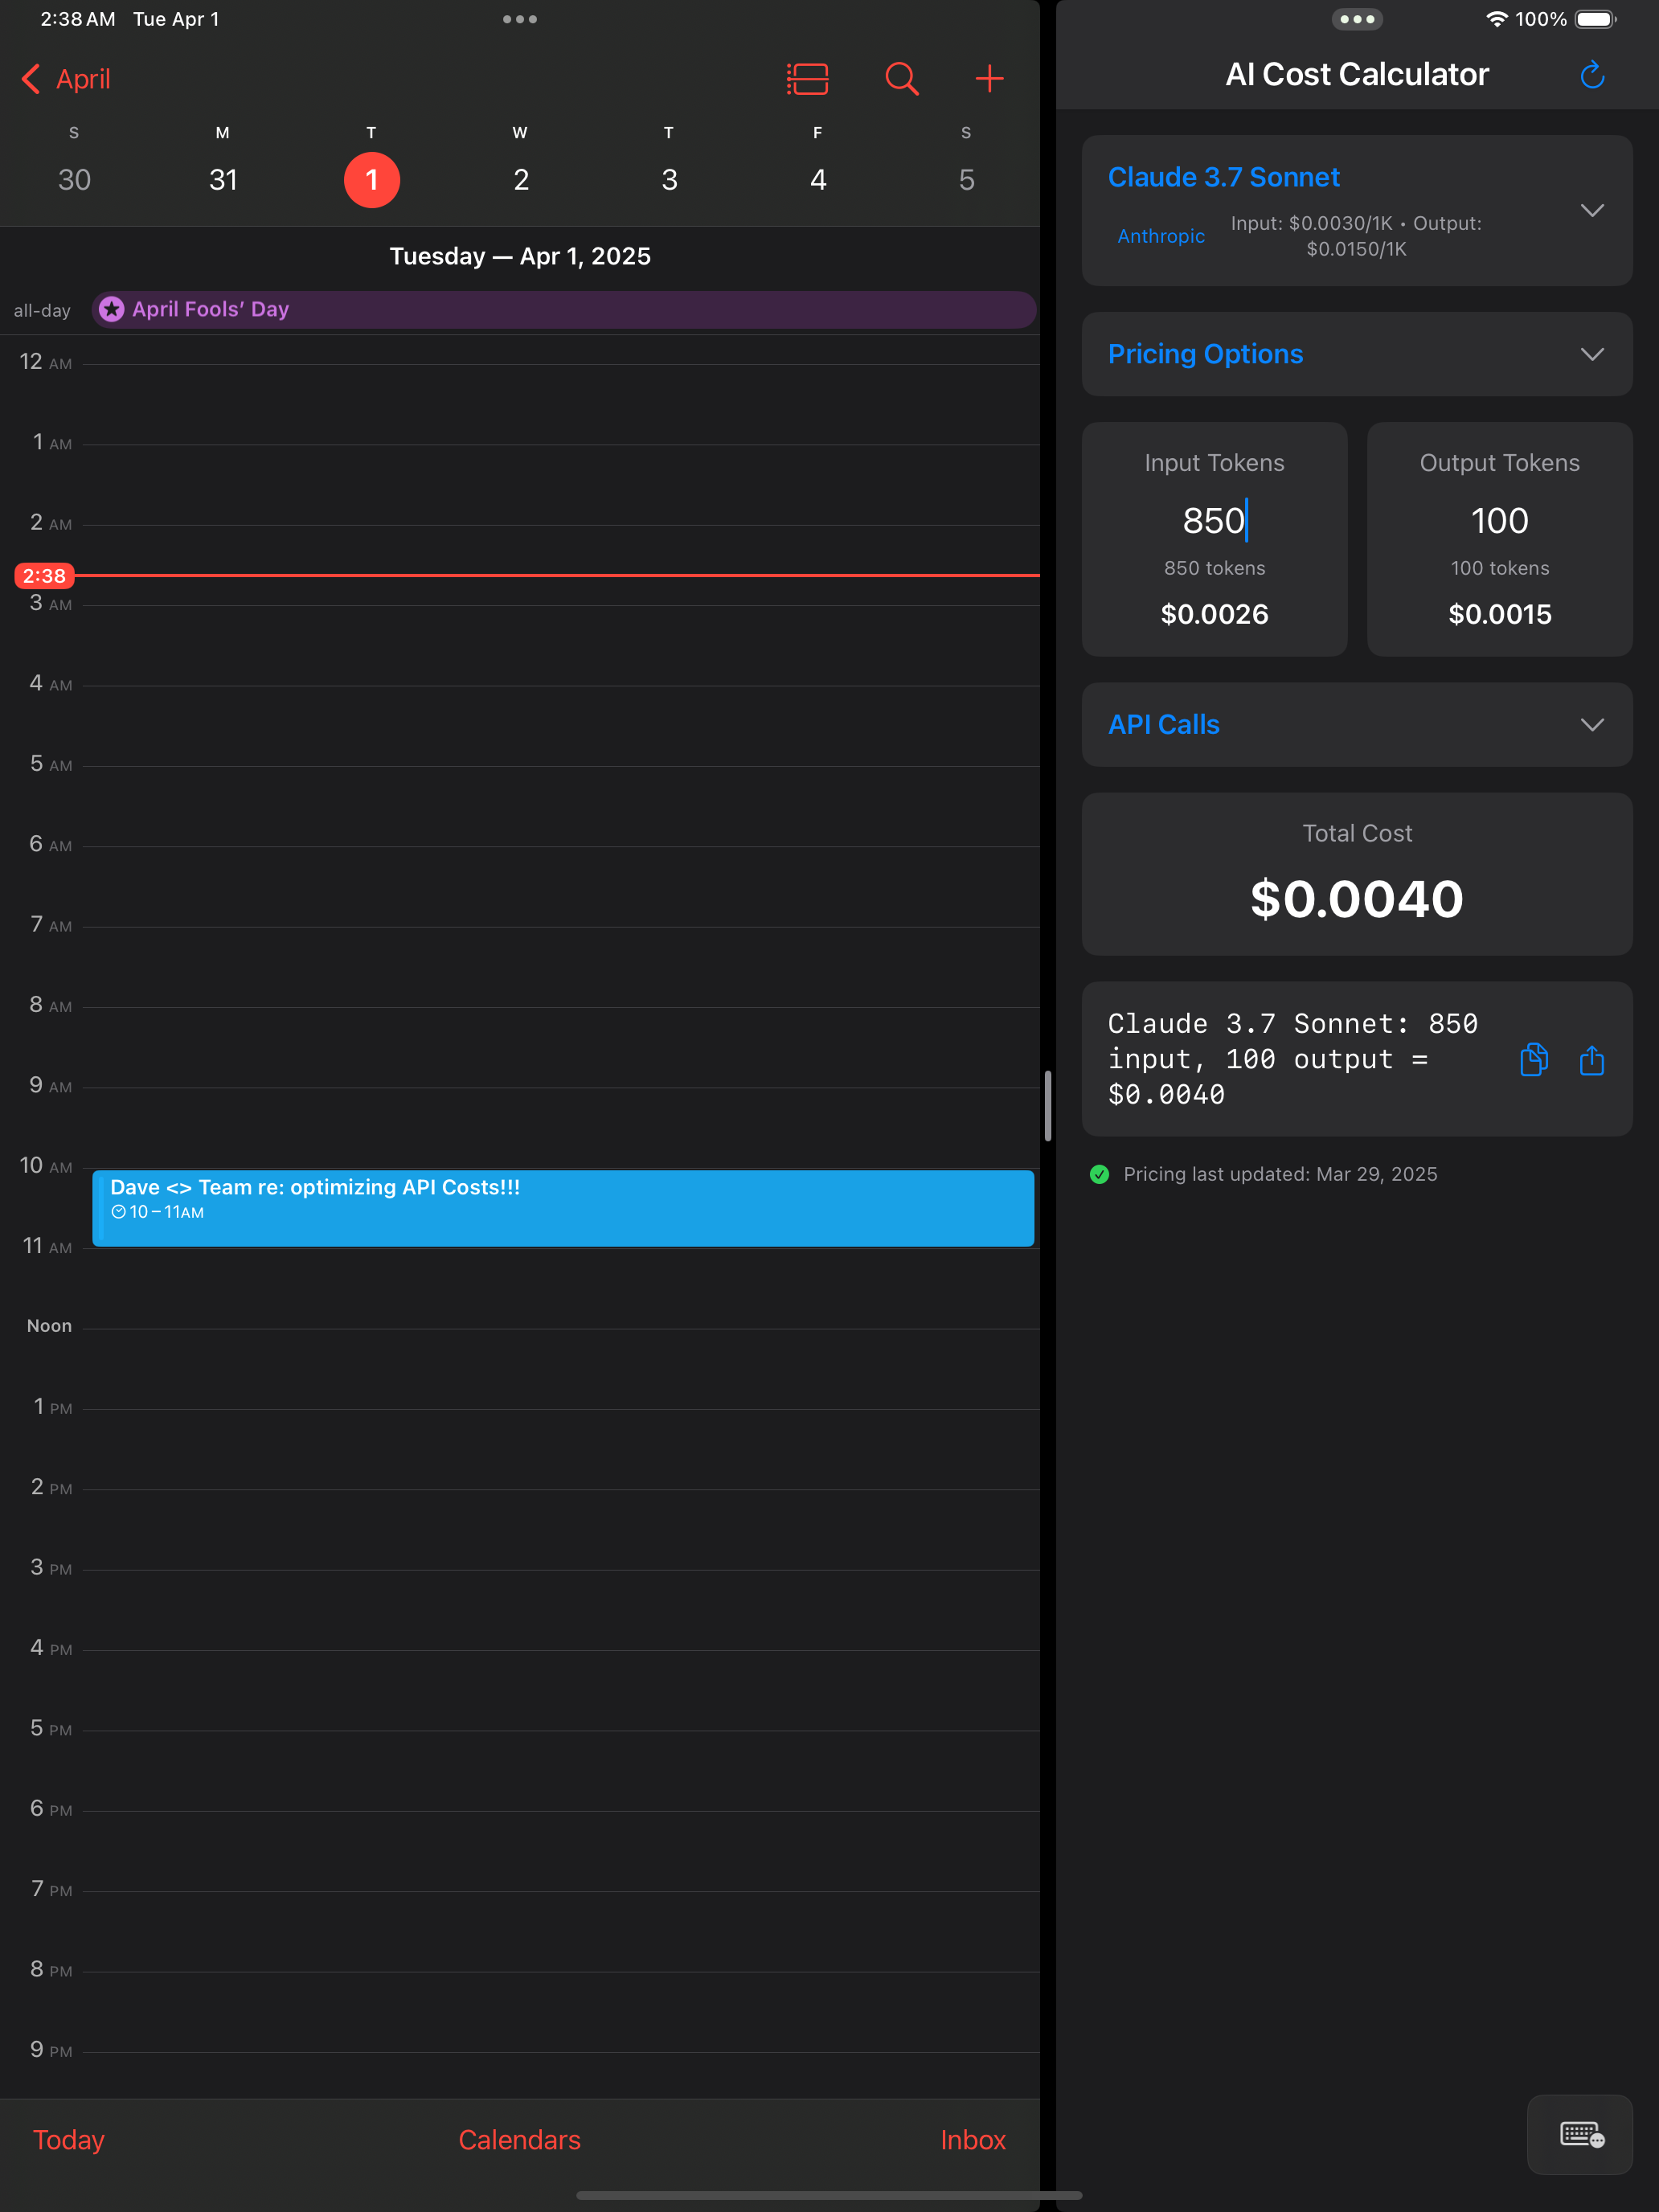Tap the Anthropic provider label
Screen dimensions: 1659x2212
pyautogui.click(x=1160, y=236)
